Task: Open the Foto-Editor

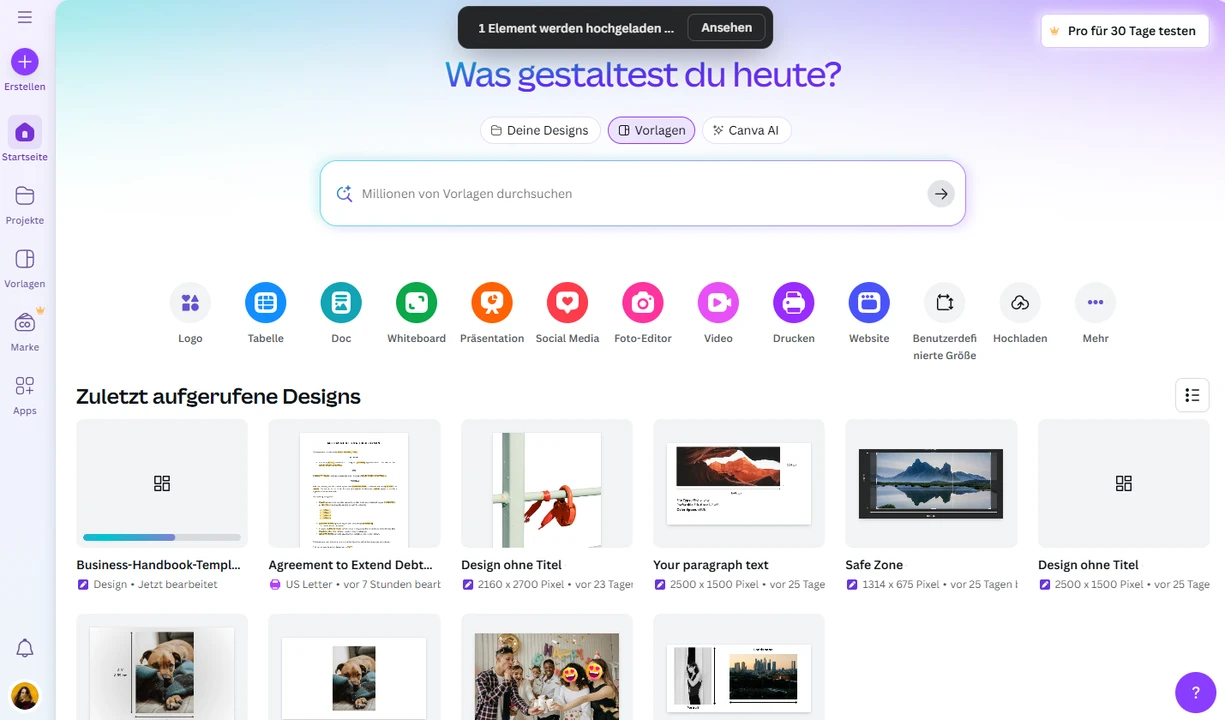Action: 643,302
